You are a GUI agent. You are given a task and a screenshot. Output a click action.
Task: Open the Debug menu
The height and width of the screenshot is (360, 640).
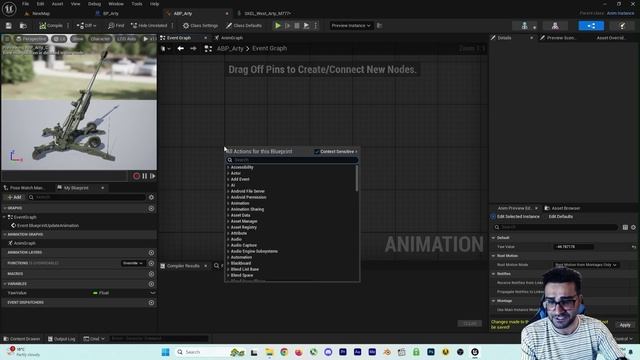tap(94, 4)
